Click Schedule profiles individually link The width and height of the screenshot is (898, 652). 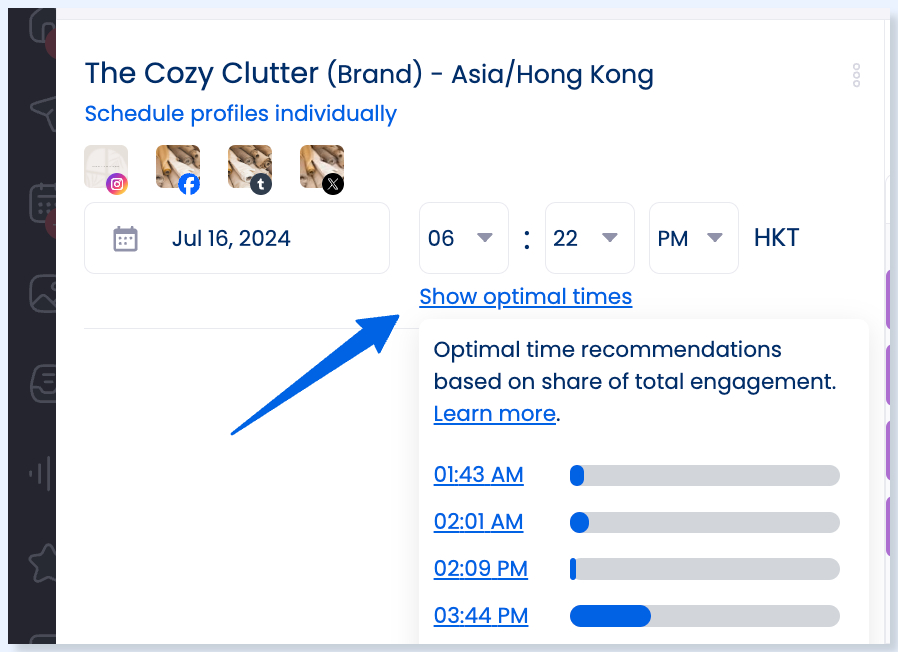pyautogui.click(x=241, y=113)
